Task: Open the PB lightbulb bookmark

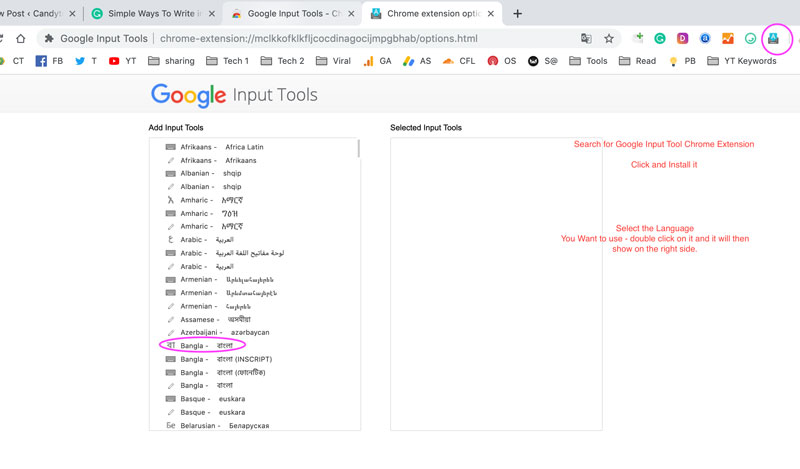Action: coord(682,61)
